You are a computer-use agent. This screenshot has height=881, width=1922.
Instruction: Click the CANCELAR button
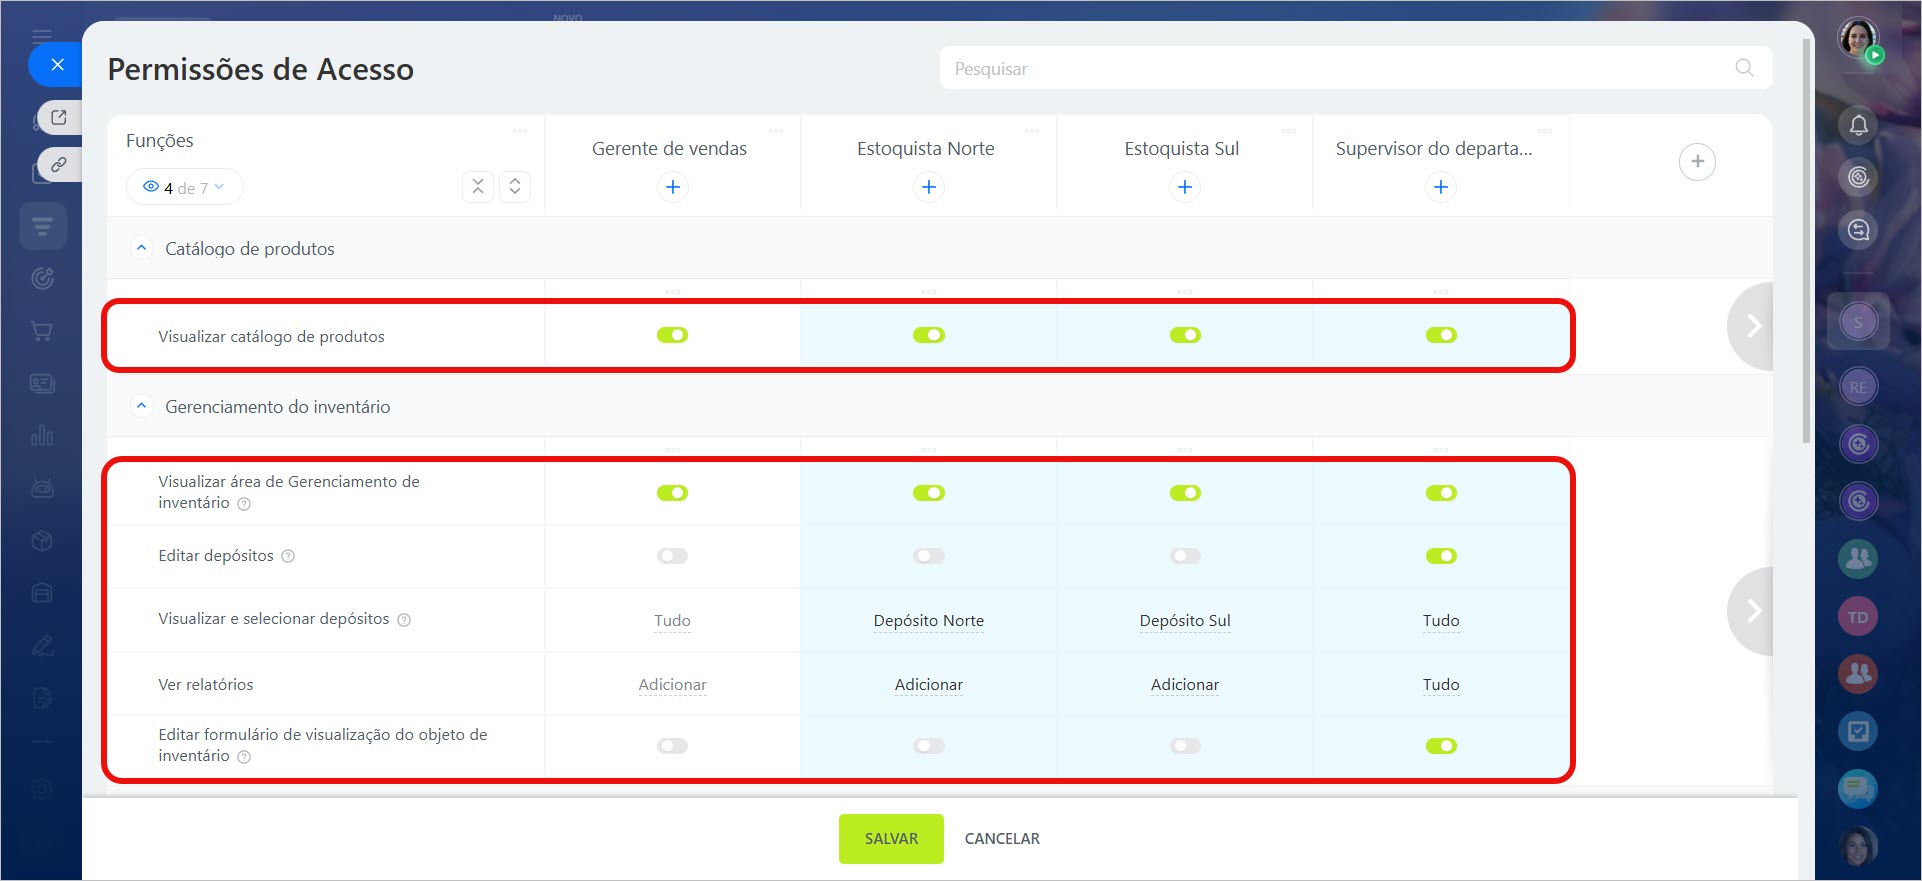1002,839
